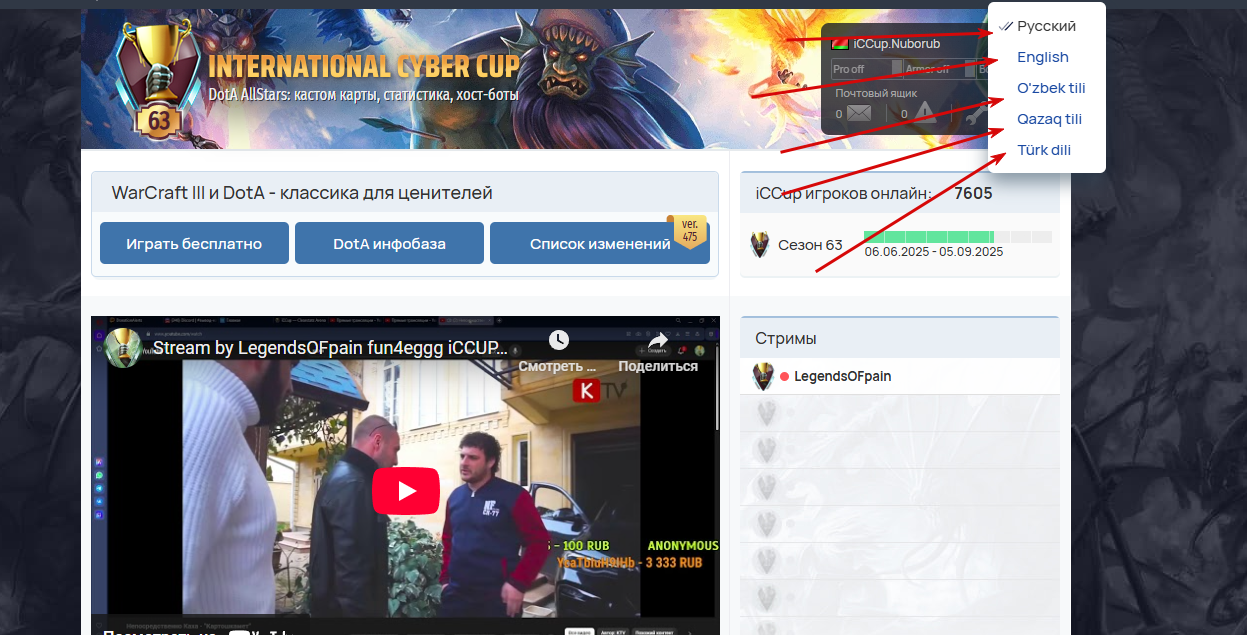The width and height of the screenshot is (1247, 635).
Task: Click the 7605 online players count
Action: coord(973,193)
